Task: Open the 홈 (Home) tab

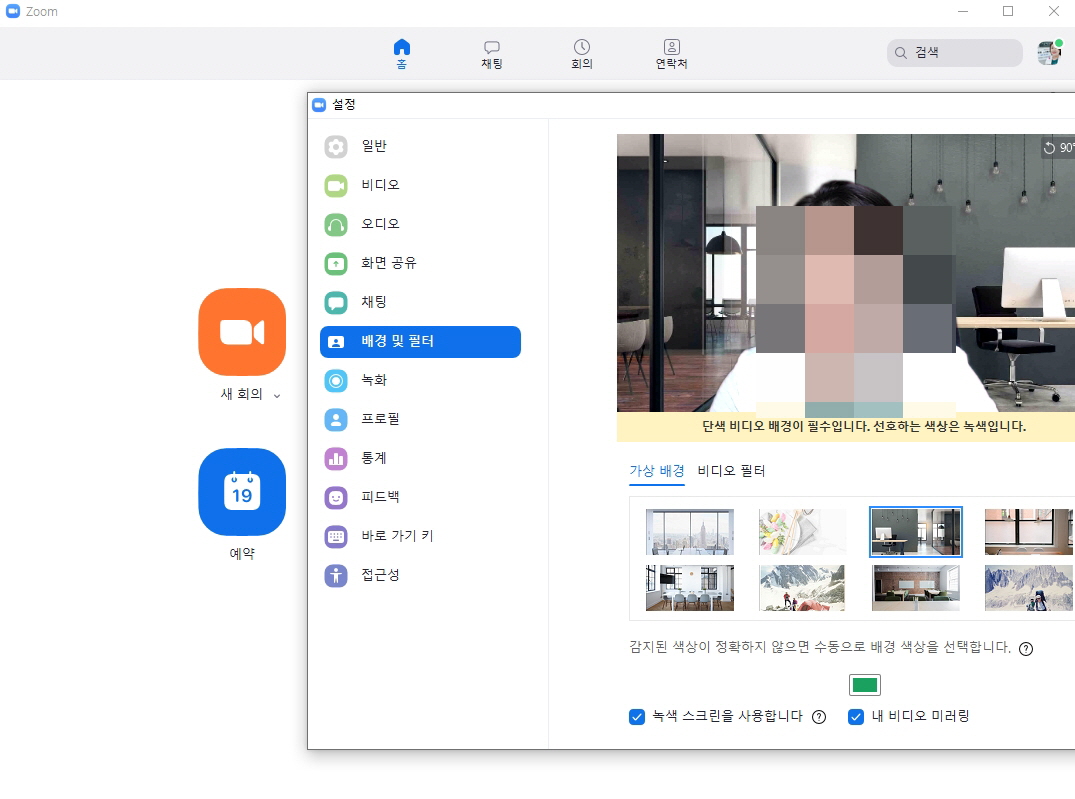Action: point(402,53)
